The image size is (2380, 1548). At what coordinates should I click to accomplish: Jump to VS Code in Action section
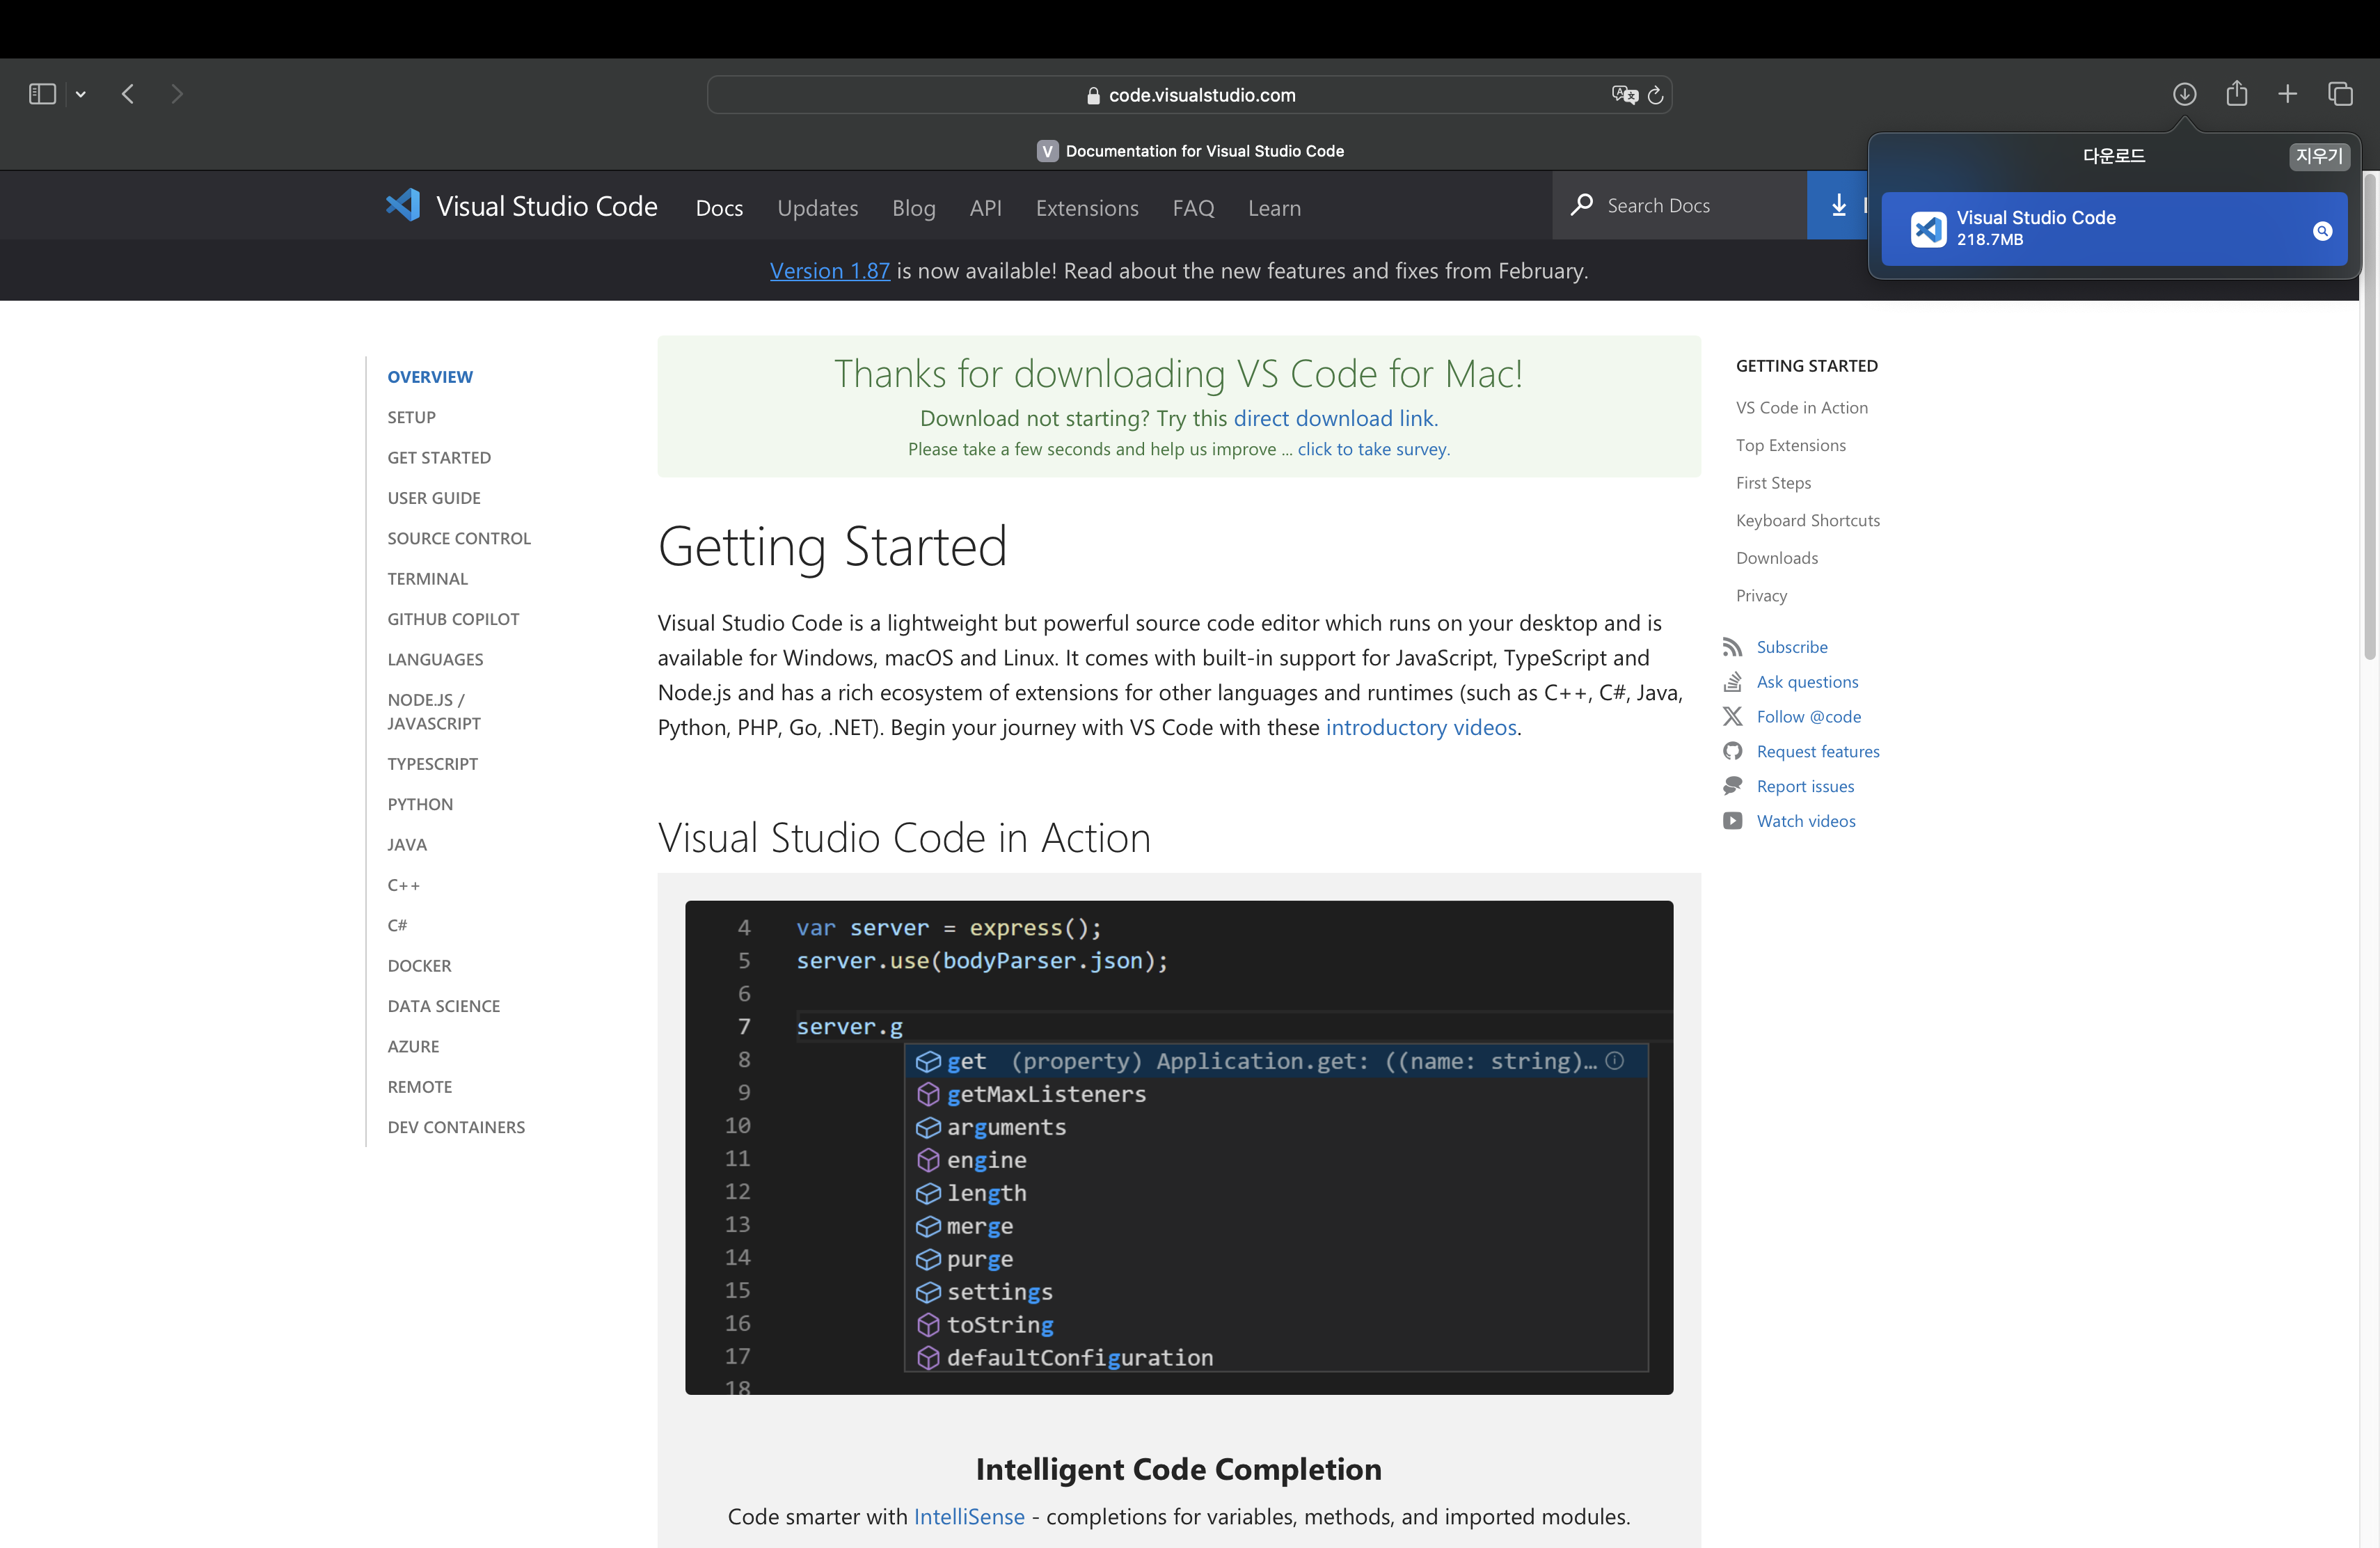tap(1801, 407)
